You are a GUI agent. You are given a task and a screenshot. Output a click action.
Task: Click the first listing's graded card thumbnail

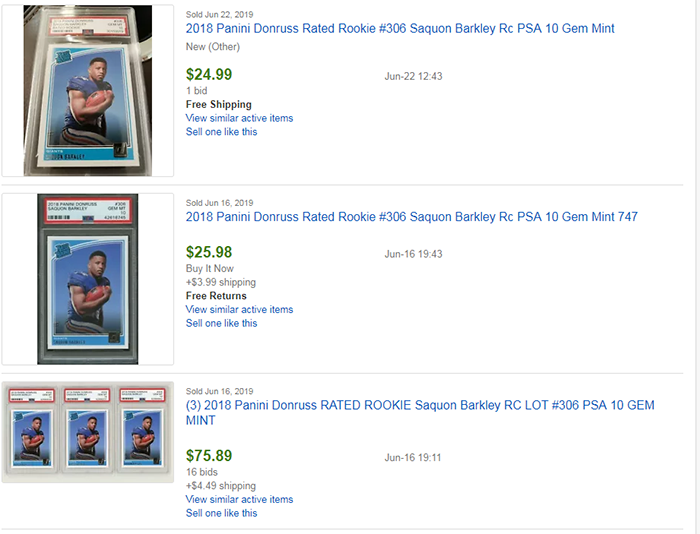88,91
